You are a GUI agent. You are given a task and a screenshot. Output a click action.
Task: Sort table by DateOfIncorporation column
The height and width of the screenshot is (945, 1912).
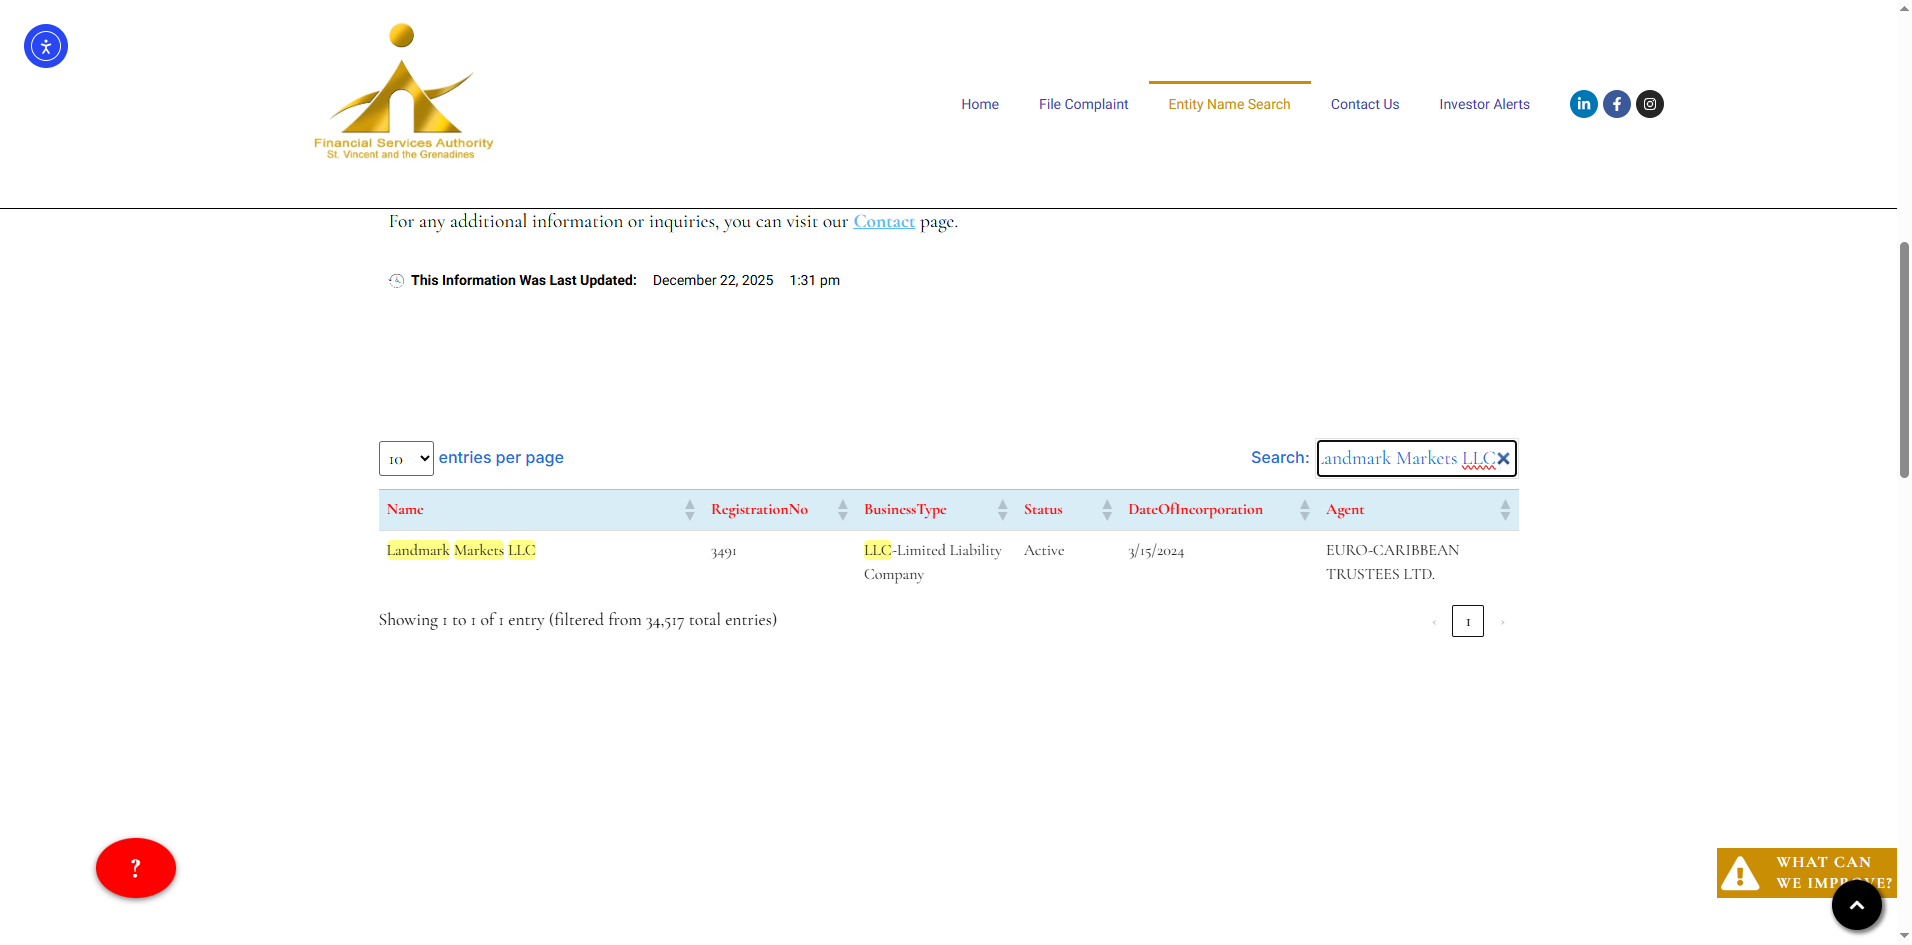(x=1195, y=510)
